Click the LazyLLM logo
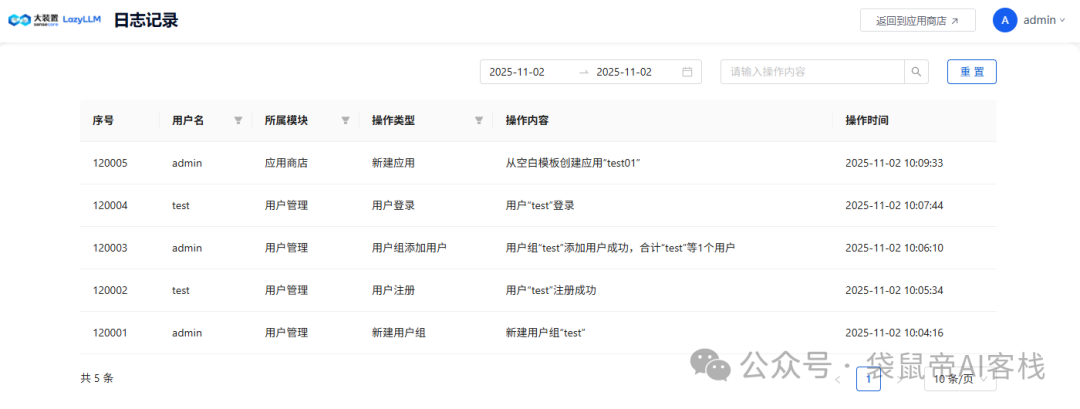The width and height of the screenshot is (1080, 409). pyautogui.click(x=82, y=20)
